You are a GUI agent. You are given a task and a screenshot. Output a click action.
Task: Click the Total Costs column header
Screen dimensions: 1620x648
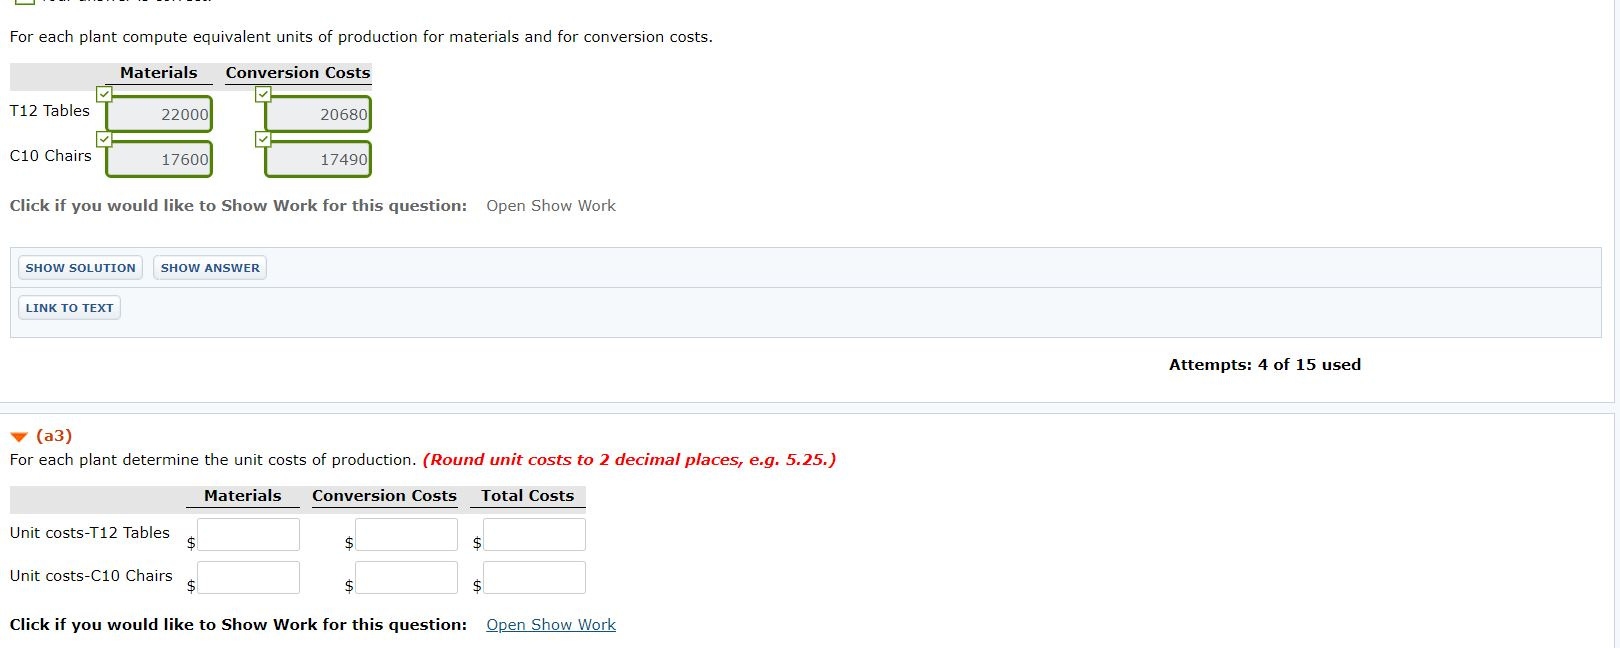(527, 496)
